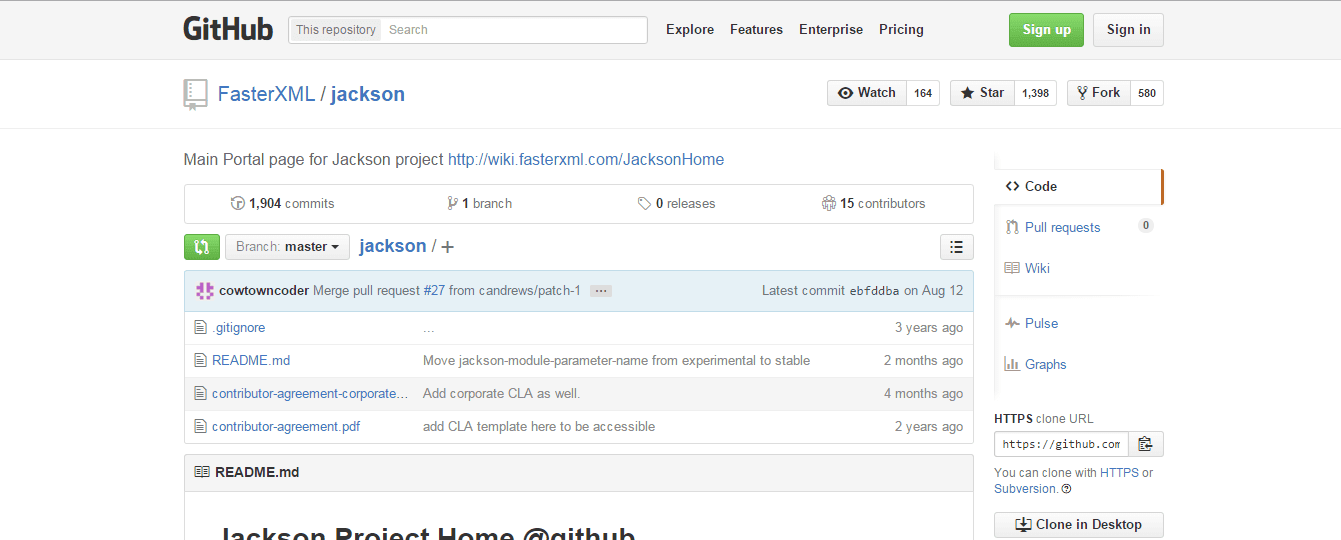Screen dimensions: 1341x540
Task: Open jackson breadcrumb path link
Action: (392, 246)
